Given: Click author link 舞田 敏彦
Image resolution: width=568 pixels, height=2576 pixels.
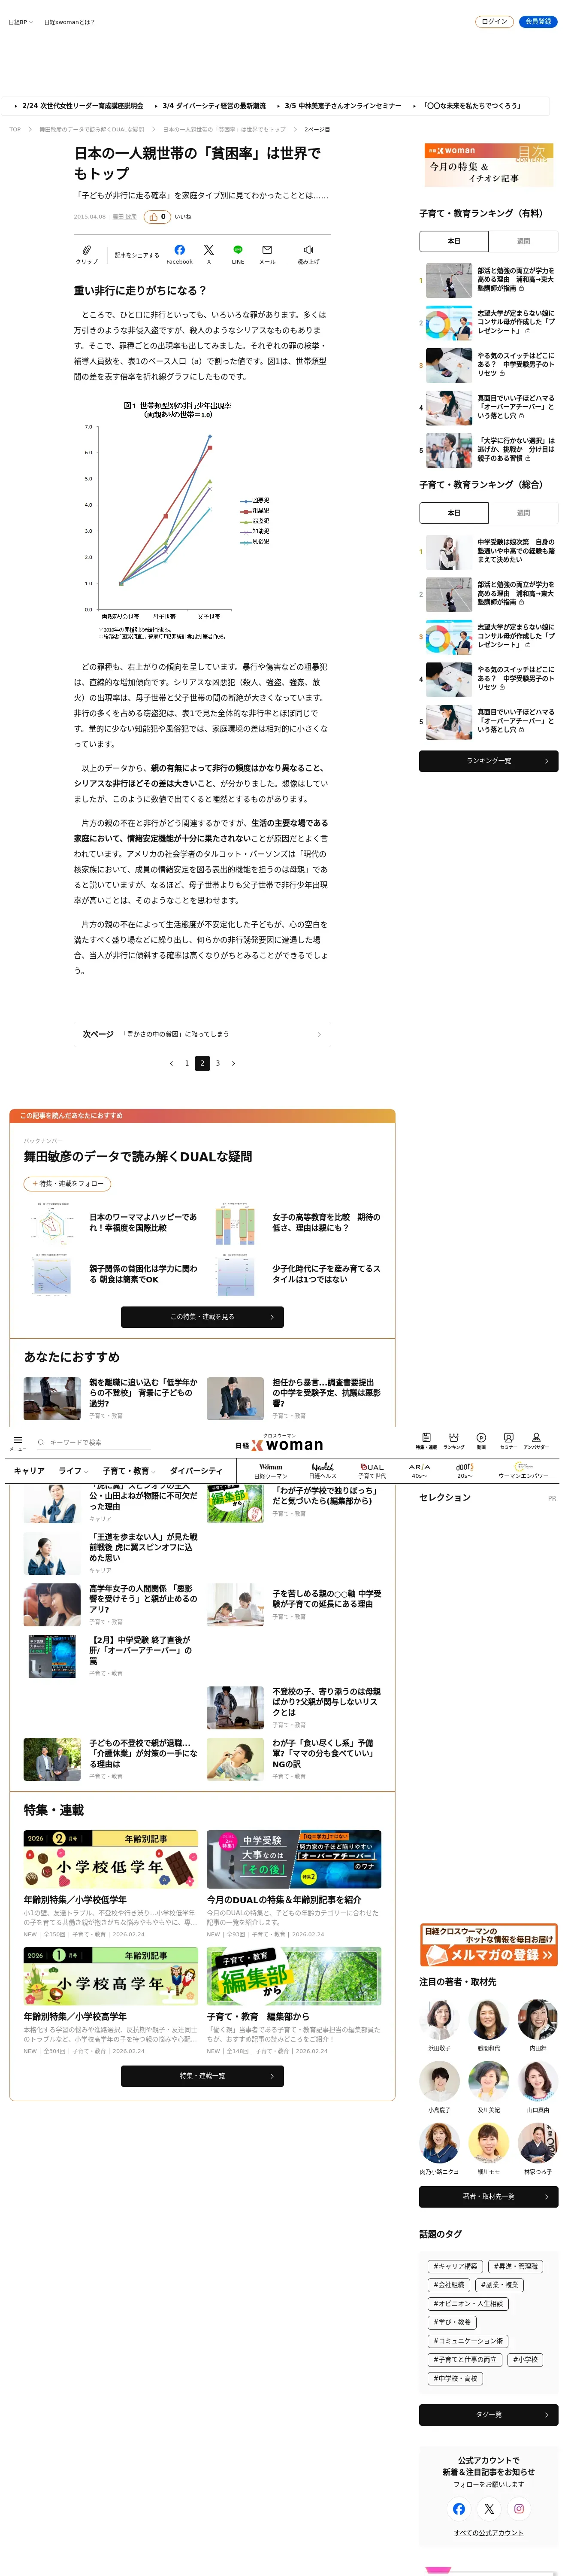Looking at the screenshot, I should point(124,216).
